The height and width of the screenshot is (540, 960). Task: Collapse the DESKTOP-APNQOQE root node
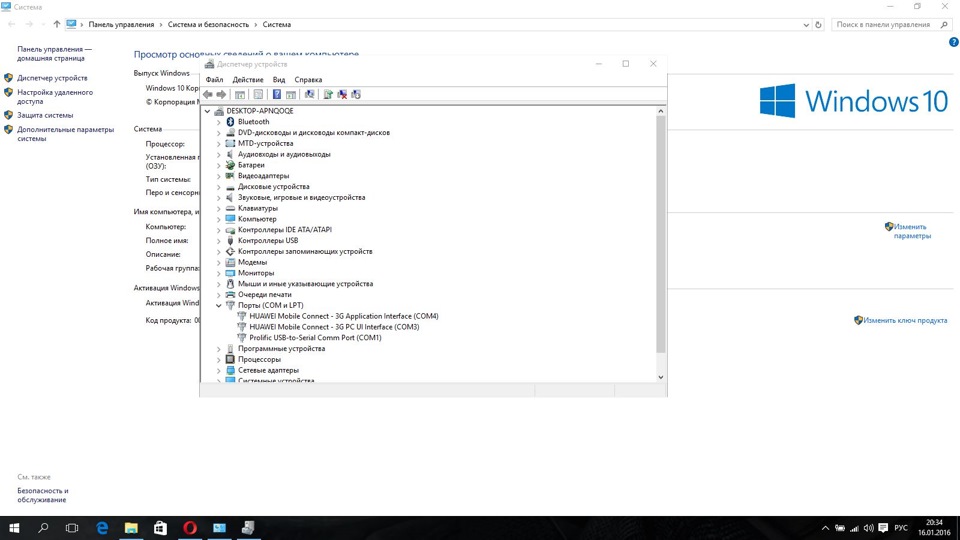(208, 111)
